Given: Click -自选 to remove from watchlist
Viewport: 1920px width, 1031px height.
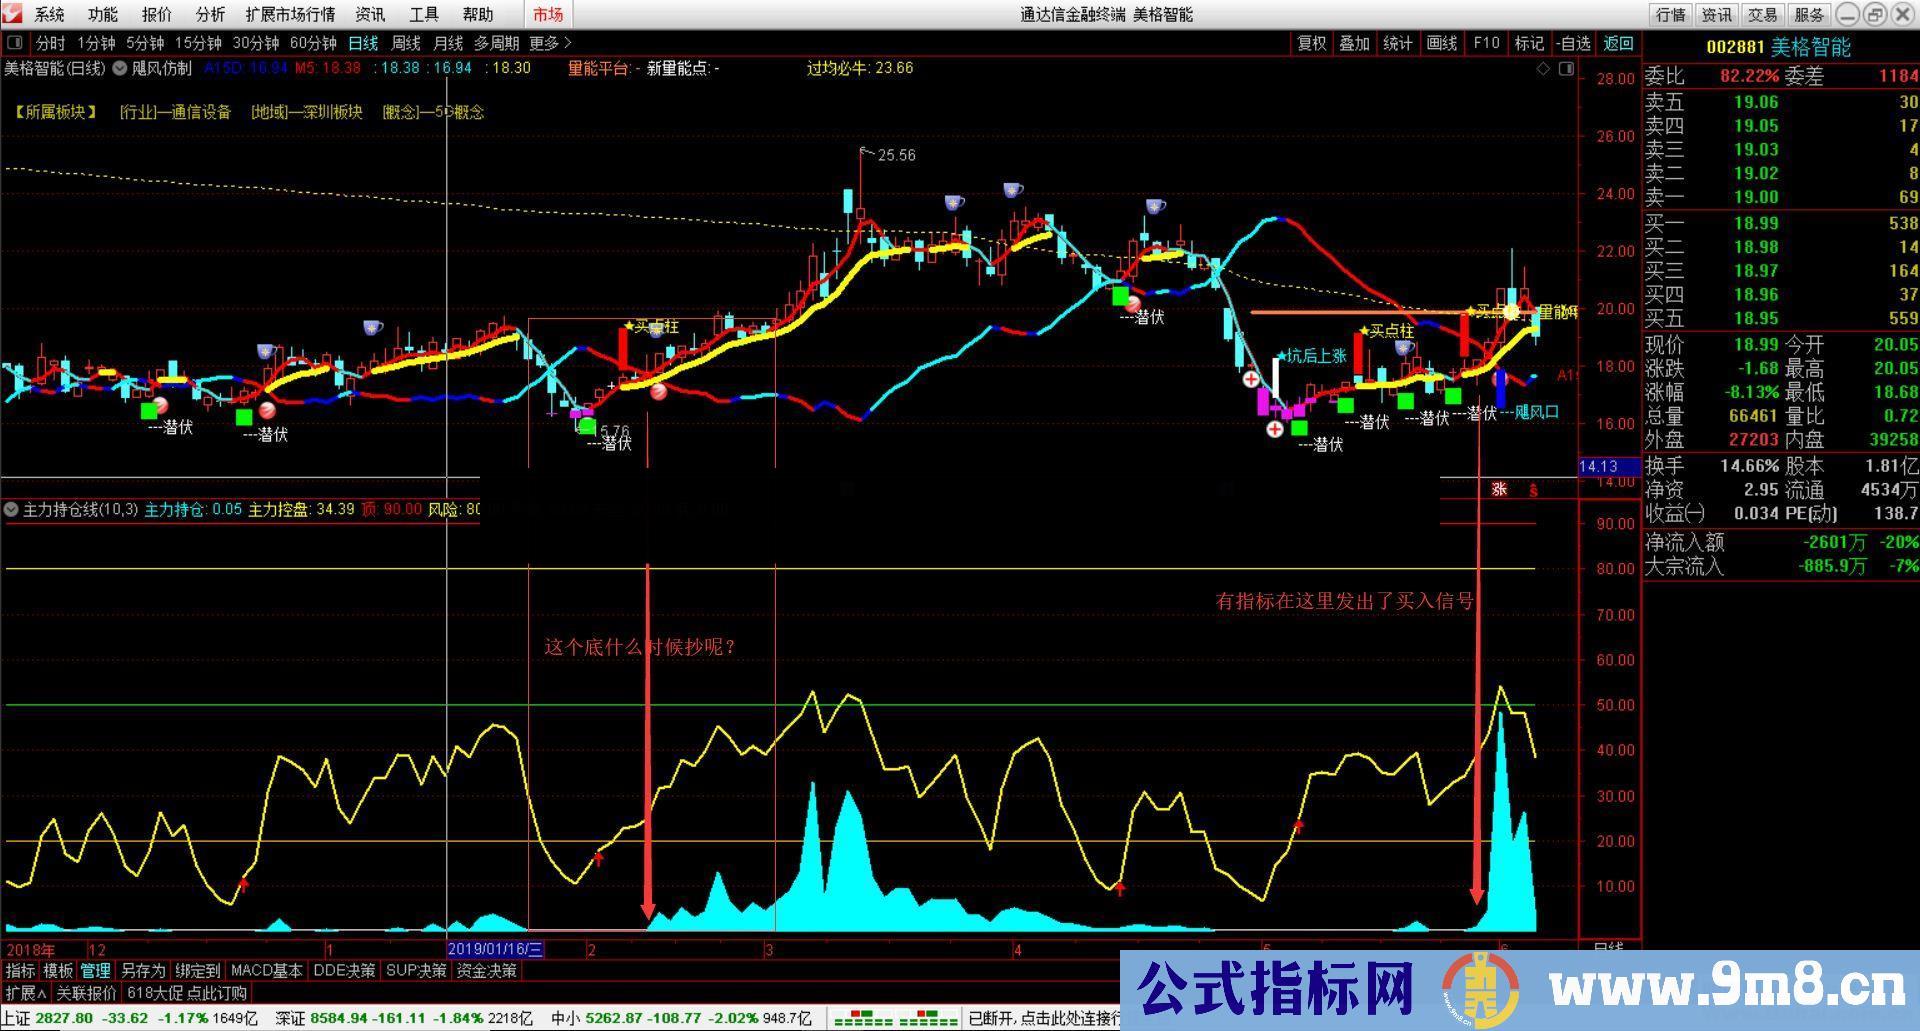Looking at the screenshot, I should tap(1574, 43).
